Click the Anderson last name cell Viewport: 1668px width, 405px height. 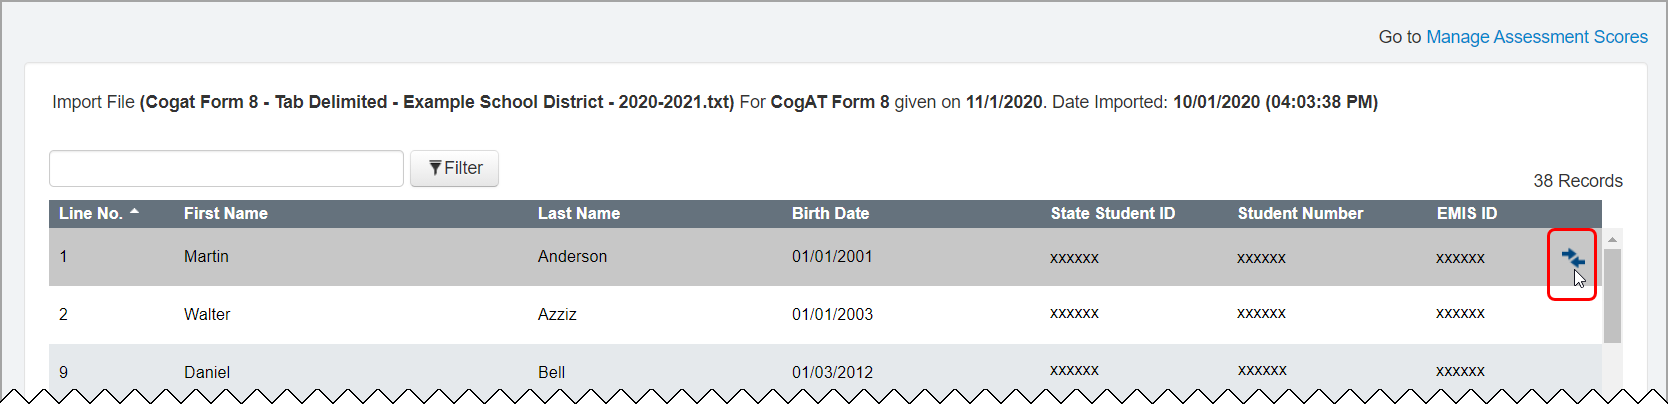572,257
